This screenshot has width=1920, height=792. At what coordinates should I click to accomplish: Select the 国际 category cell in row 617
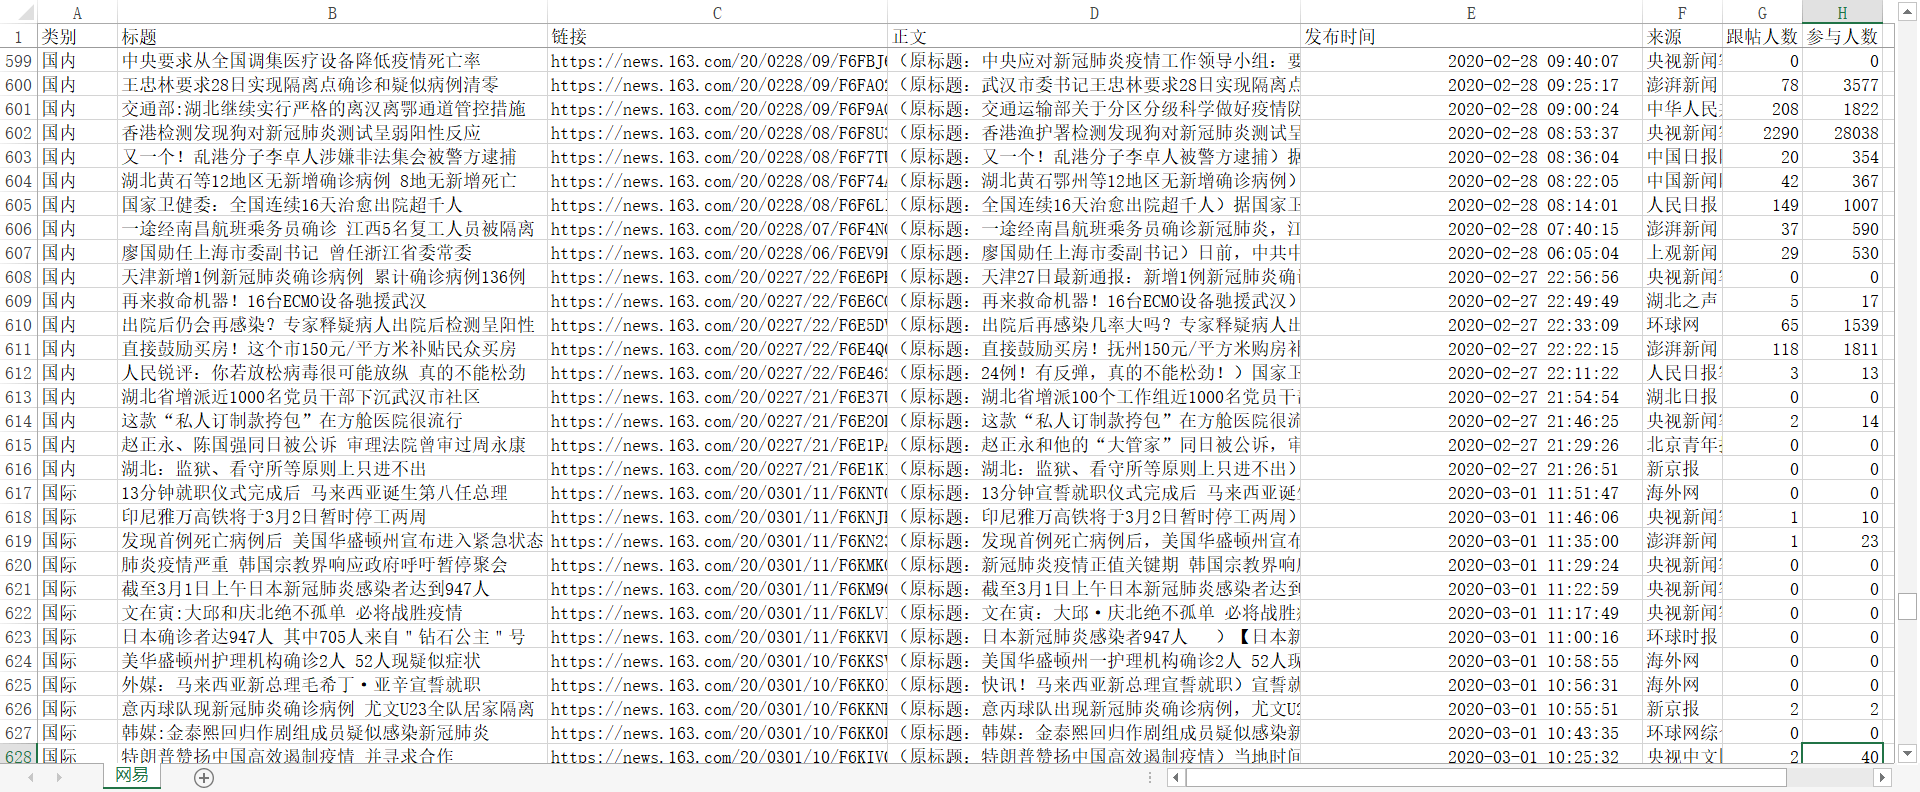(77, 493)
